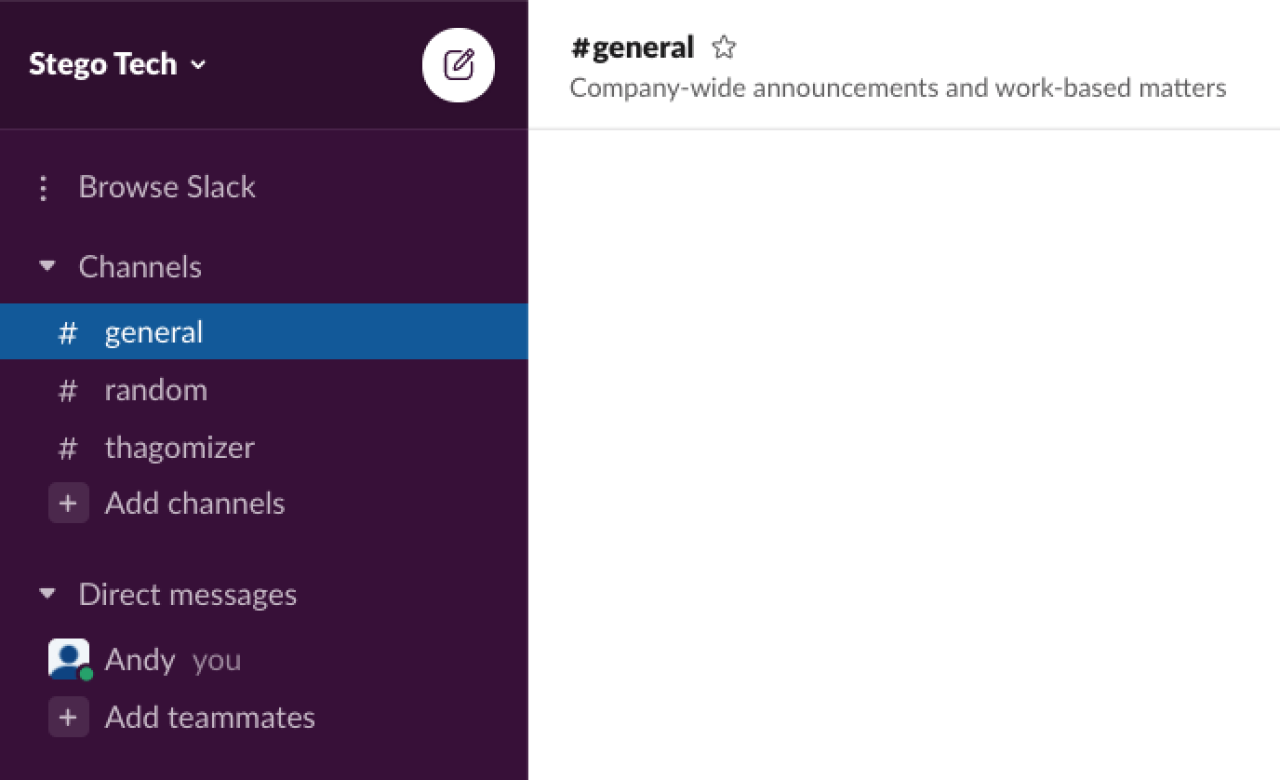Star the #general channel

pos(724,47)
